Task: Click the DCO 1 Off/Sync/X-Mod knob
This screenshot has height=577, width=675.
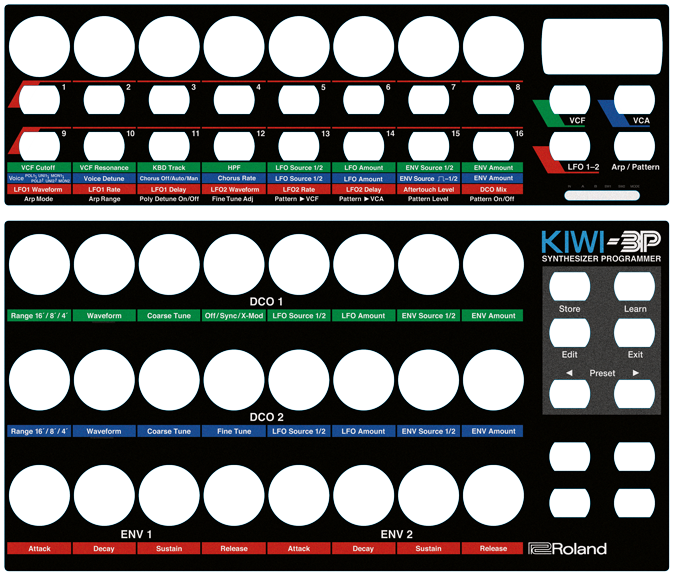Action: tap(234, 264)
